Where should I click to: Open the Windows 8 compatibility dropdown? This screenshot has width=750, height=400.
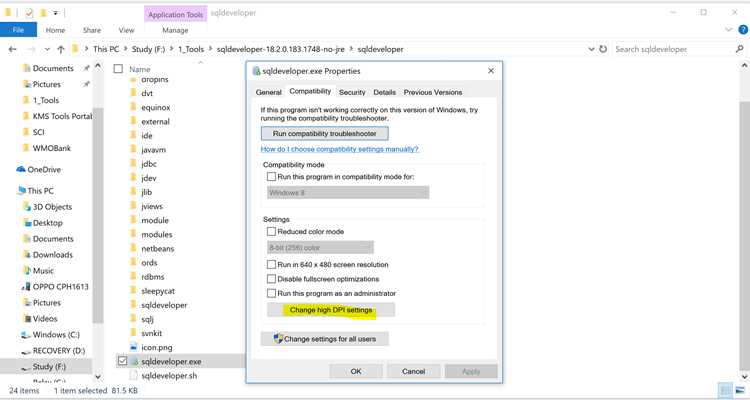348,192
